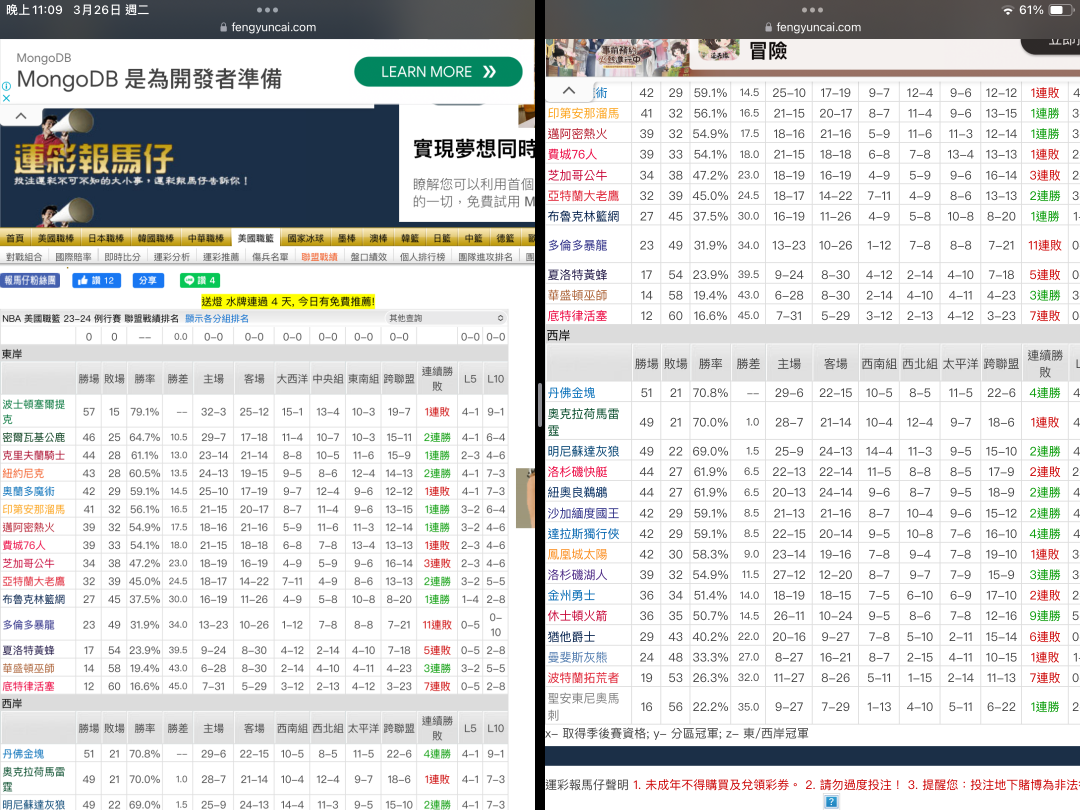
Task: Open the 達拉斯獨行俠 team link
Action: coord(583,534)
